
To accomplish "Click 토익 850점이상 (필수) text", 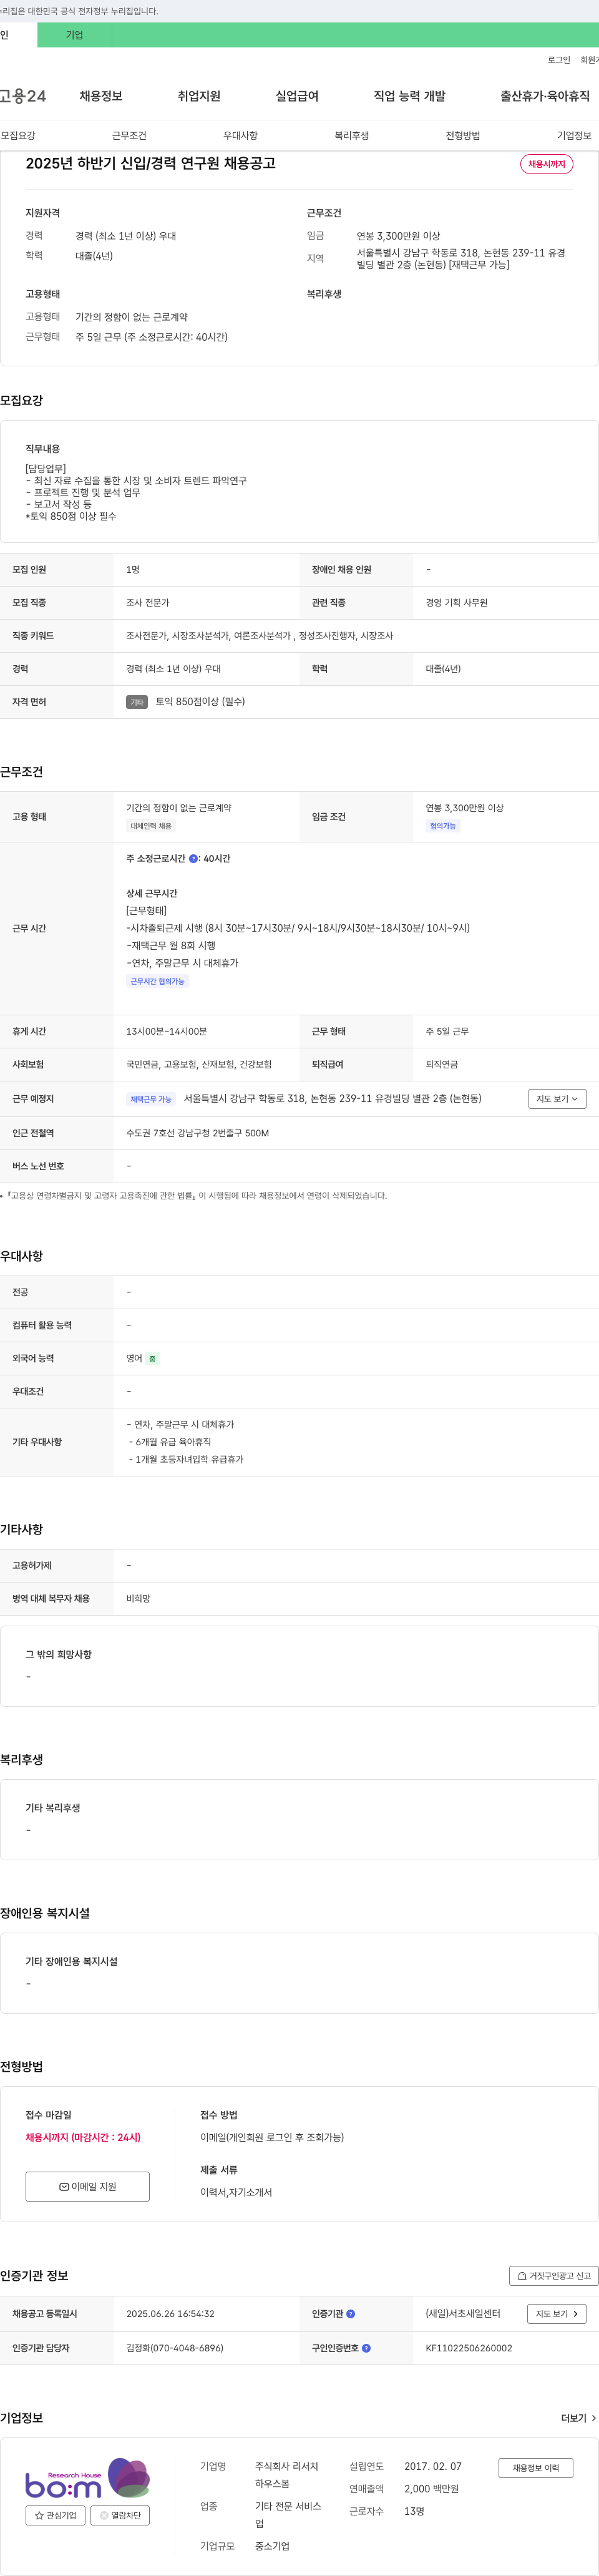I will tap(200, 702).
